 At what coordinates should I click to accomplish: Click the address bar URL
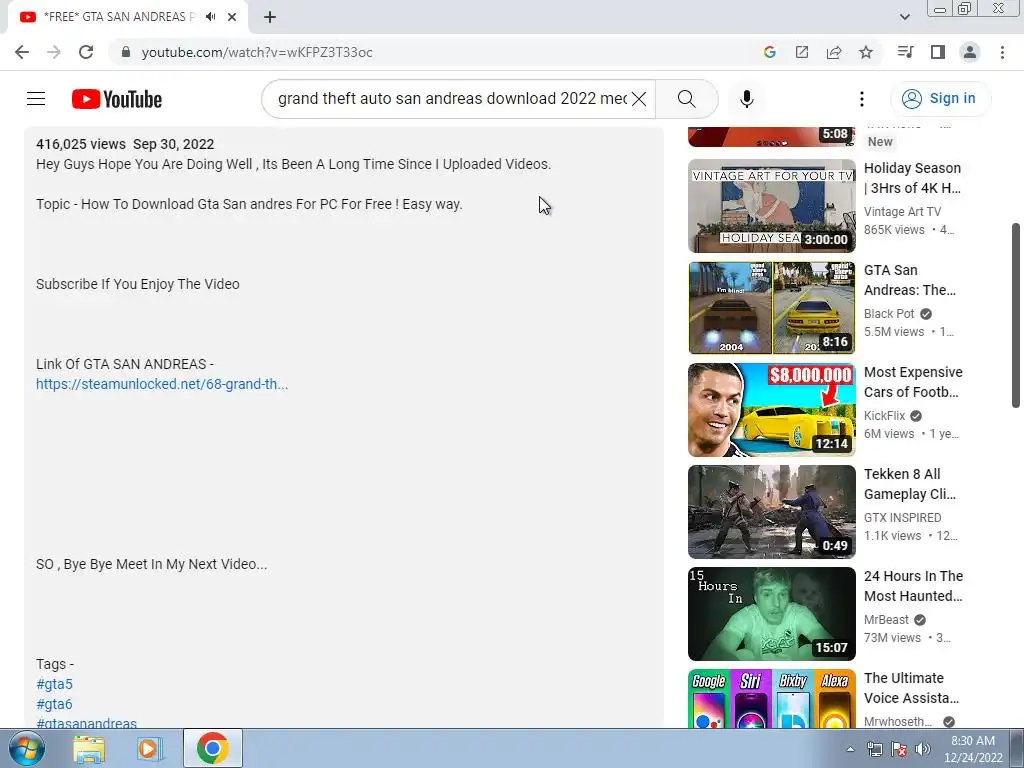(257, 52)
